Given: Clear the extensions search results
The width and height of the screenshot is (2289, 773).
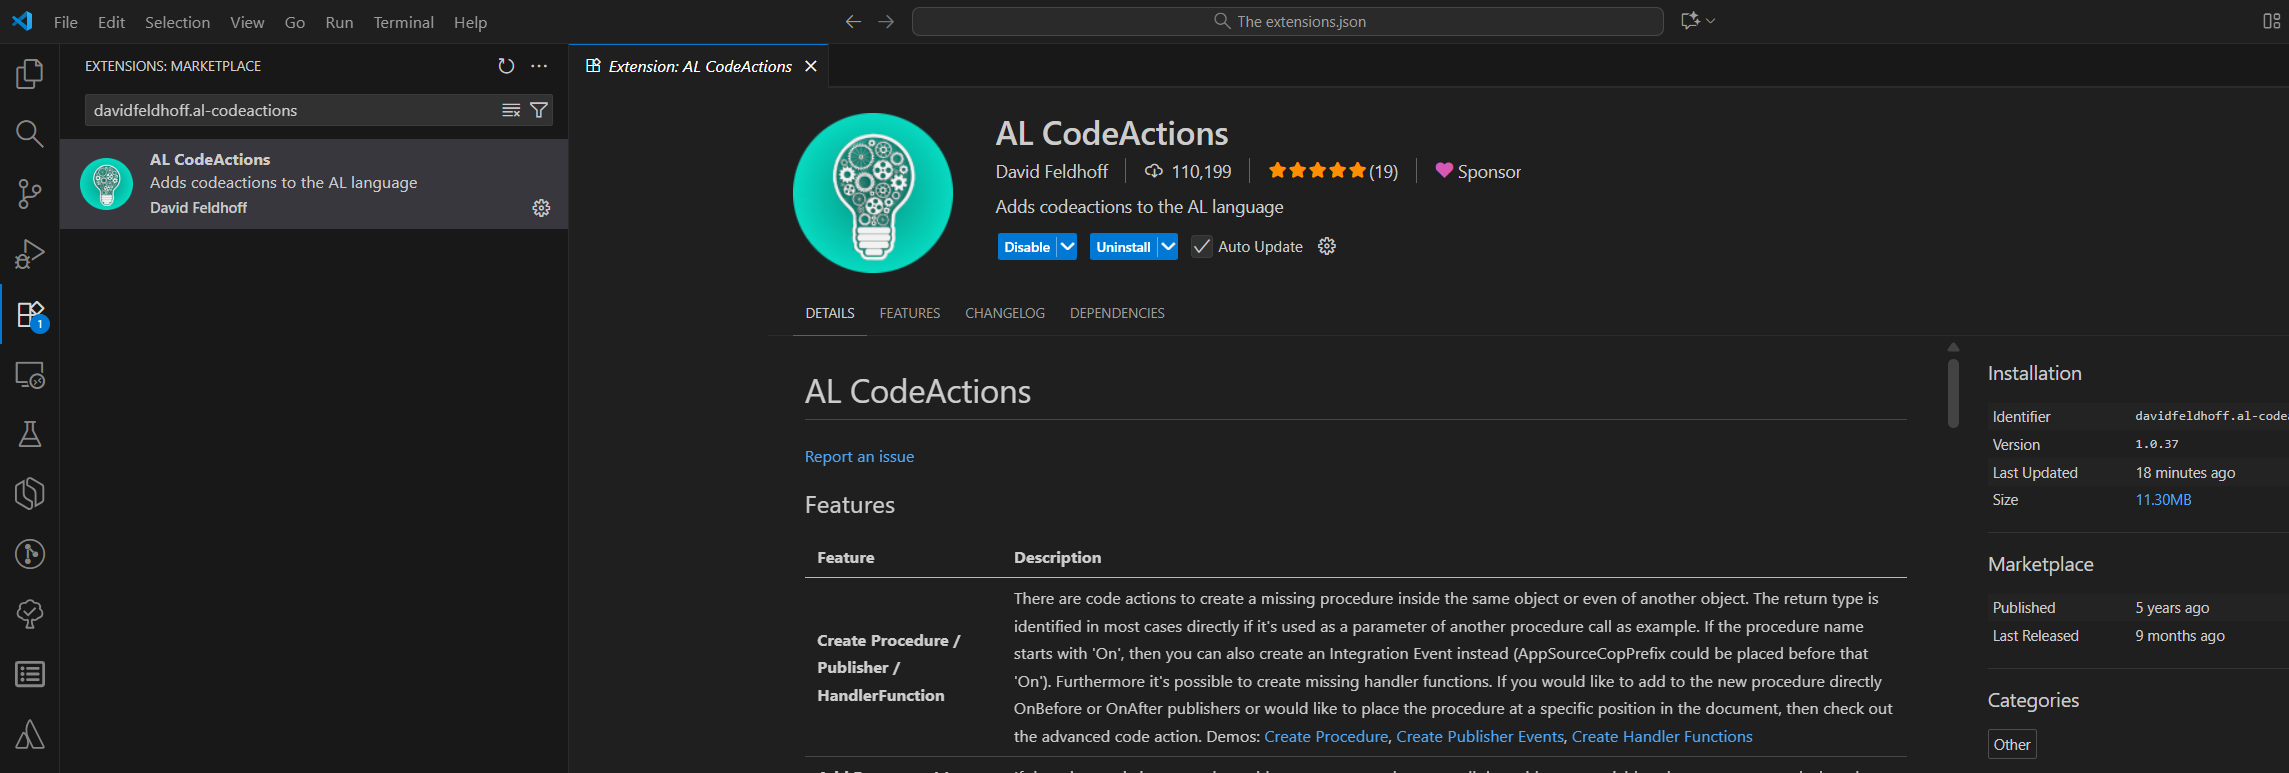Looking at the screenshot, I should pos(511,110).
